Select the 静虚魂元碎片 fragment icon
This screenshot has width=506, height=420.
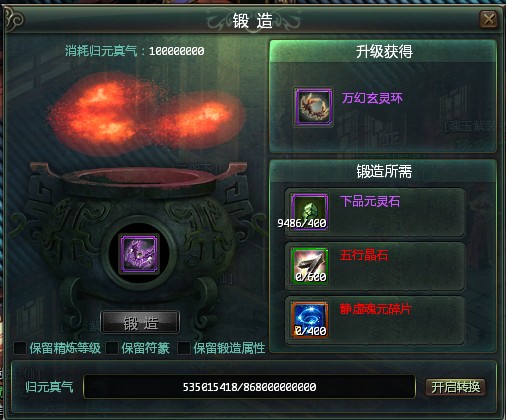click(x=309, y=320)
